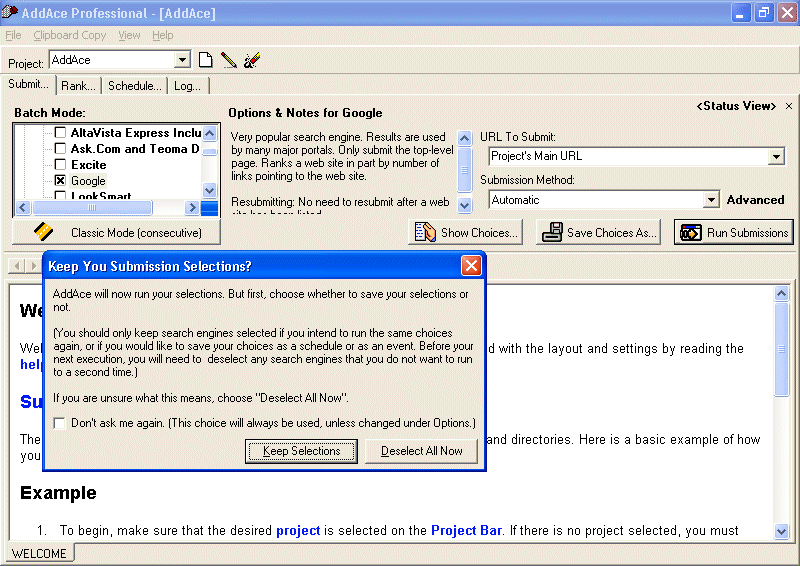The width and height of the screenshot is (800, 566).
Task: Uncheck the Google checkbox
Action: (x=60, y=180)
